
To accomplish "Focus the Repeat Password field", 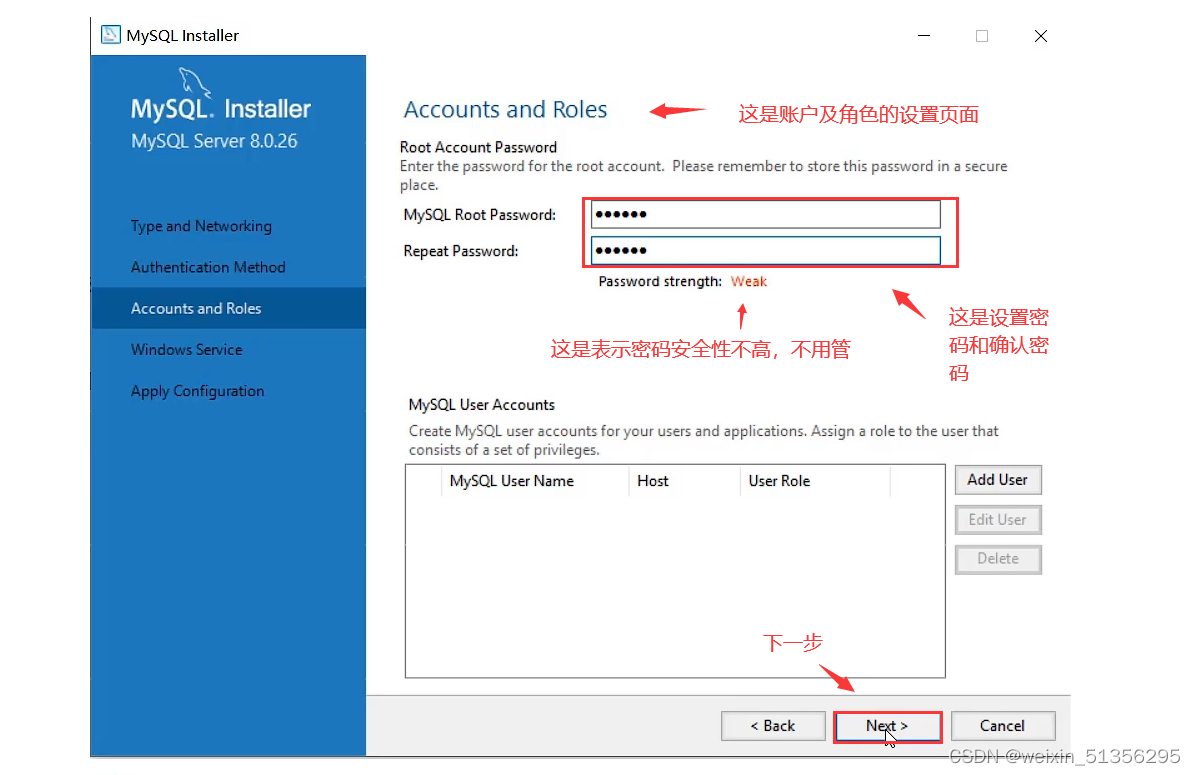I will (765, 250).
